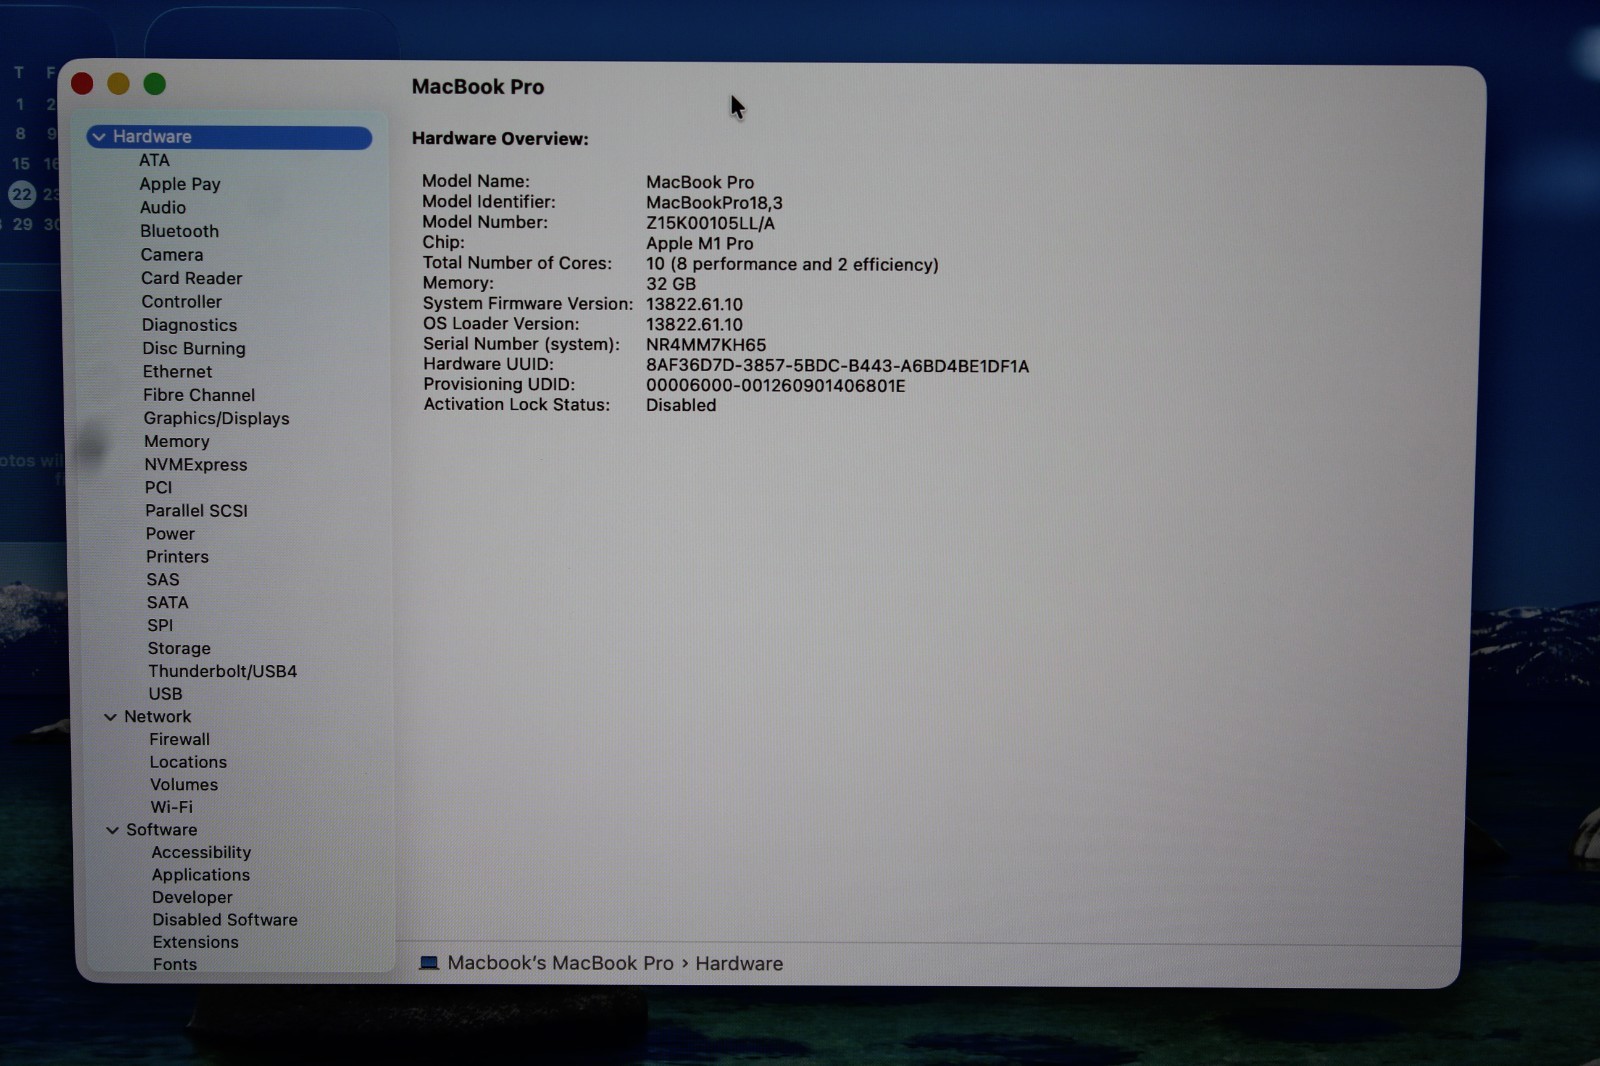Open Extensions under Software
1600x1066 pixels.
coord(195,942)
